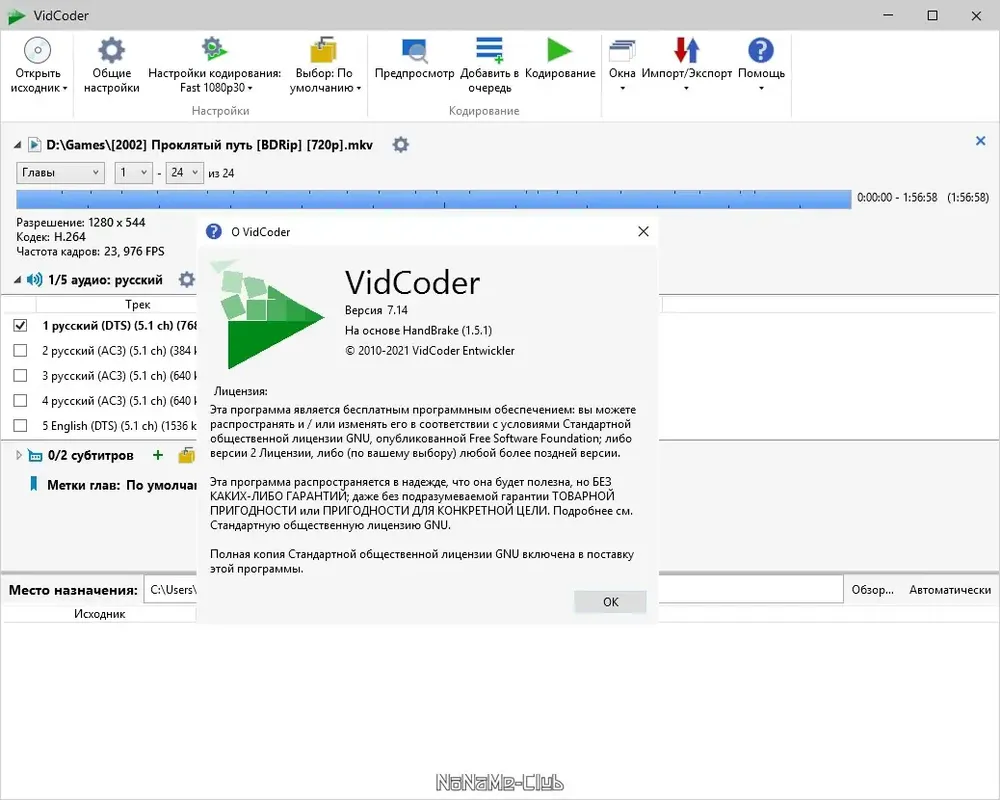Click the Разрешение: 1280 x 544 text
This screenshot has height=800, width=1000.
coord(80,222)
